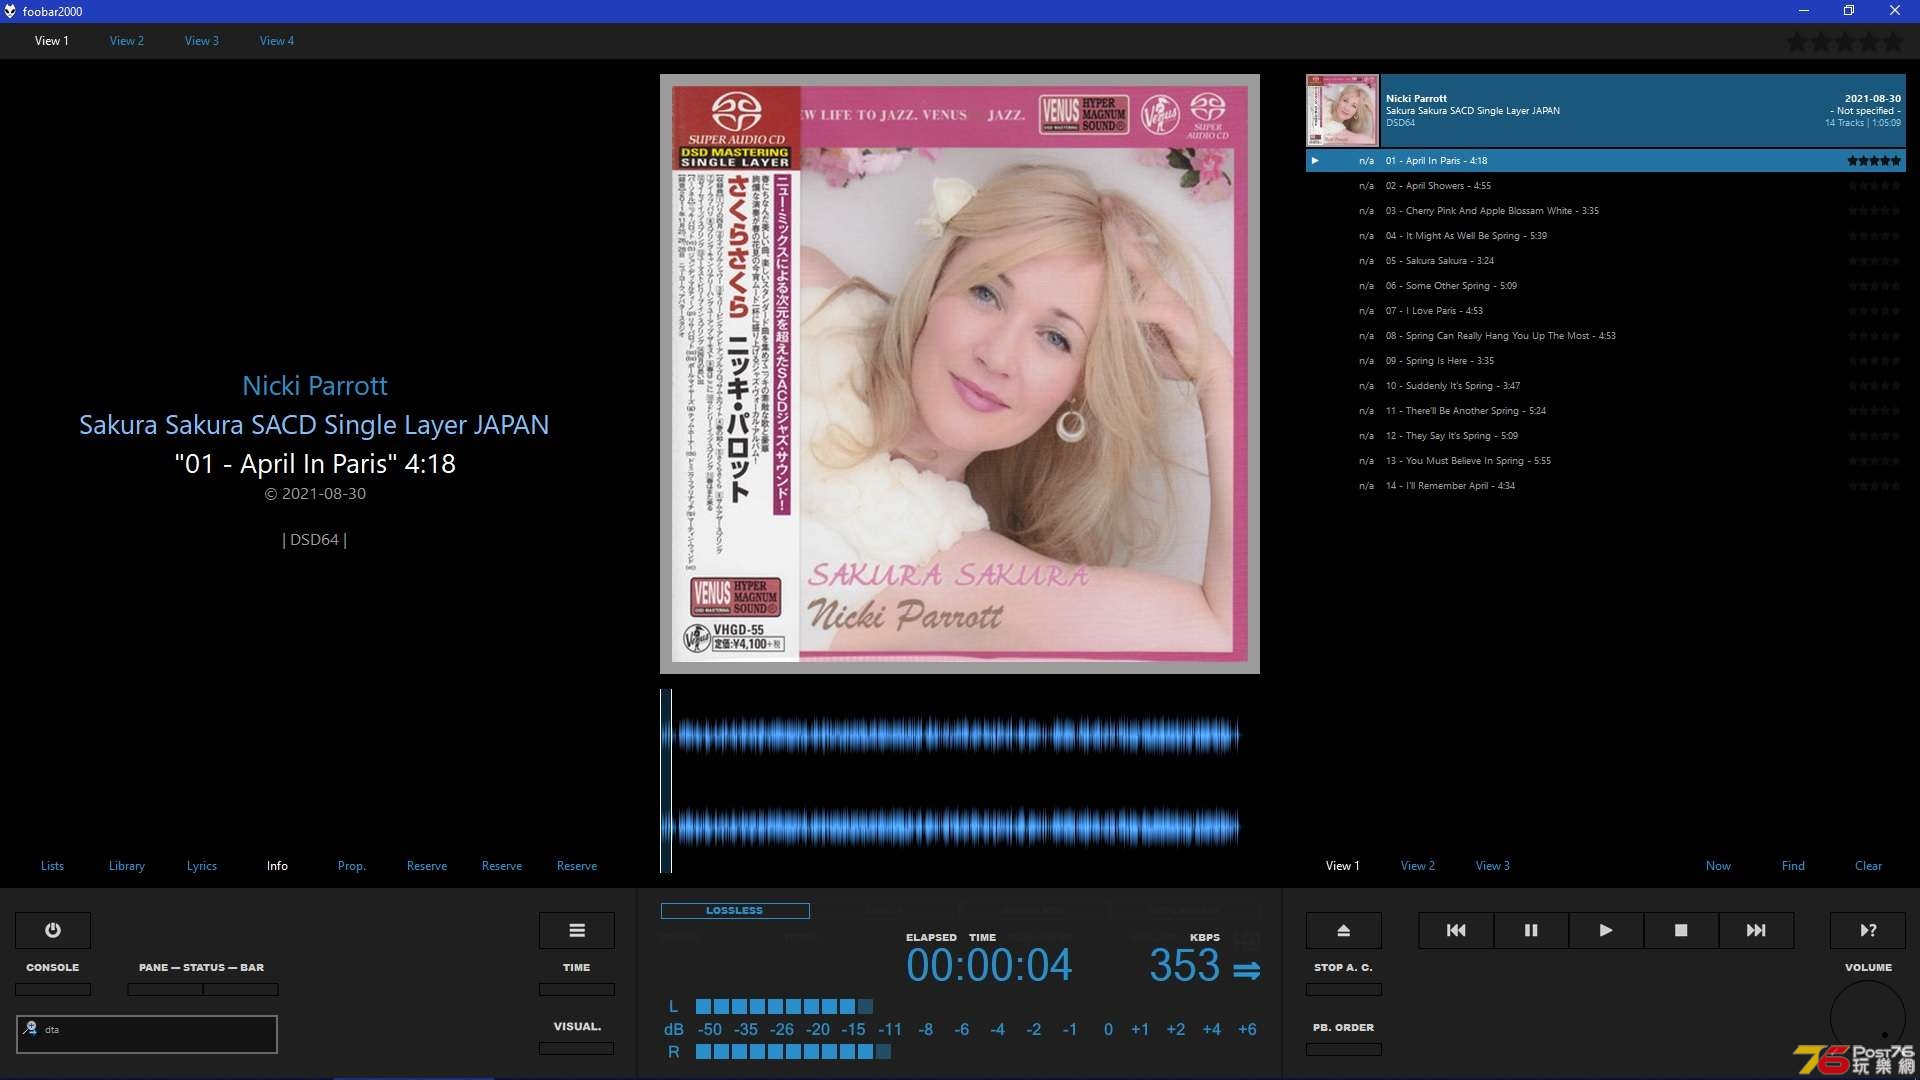1920x1080 pixels.
Task: Open the Lists panel tab
Action: point(52,866)
